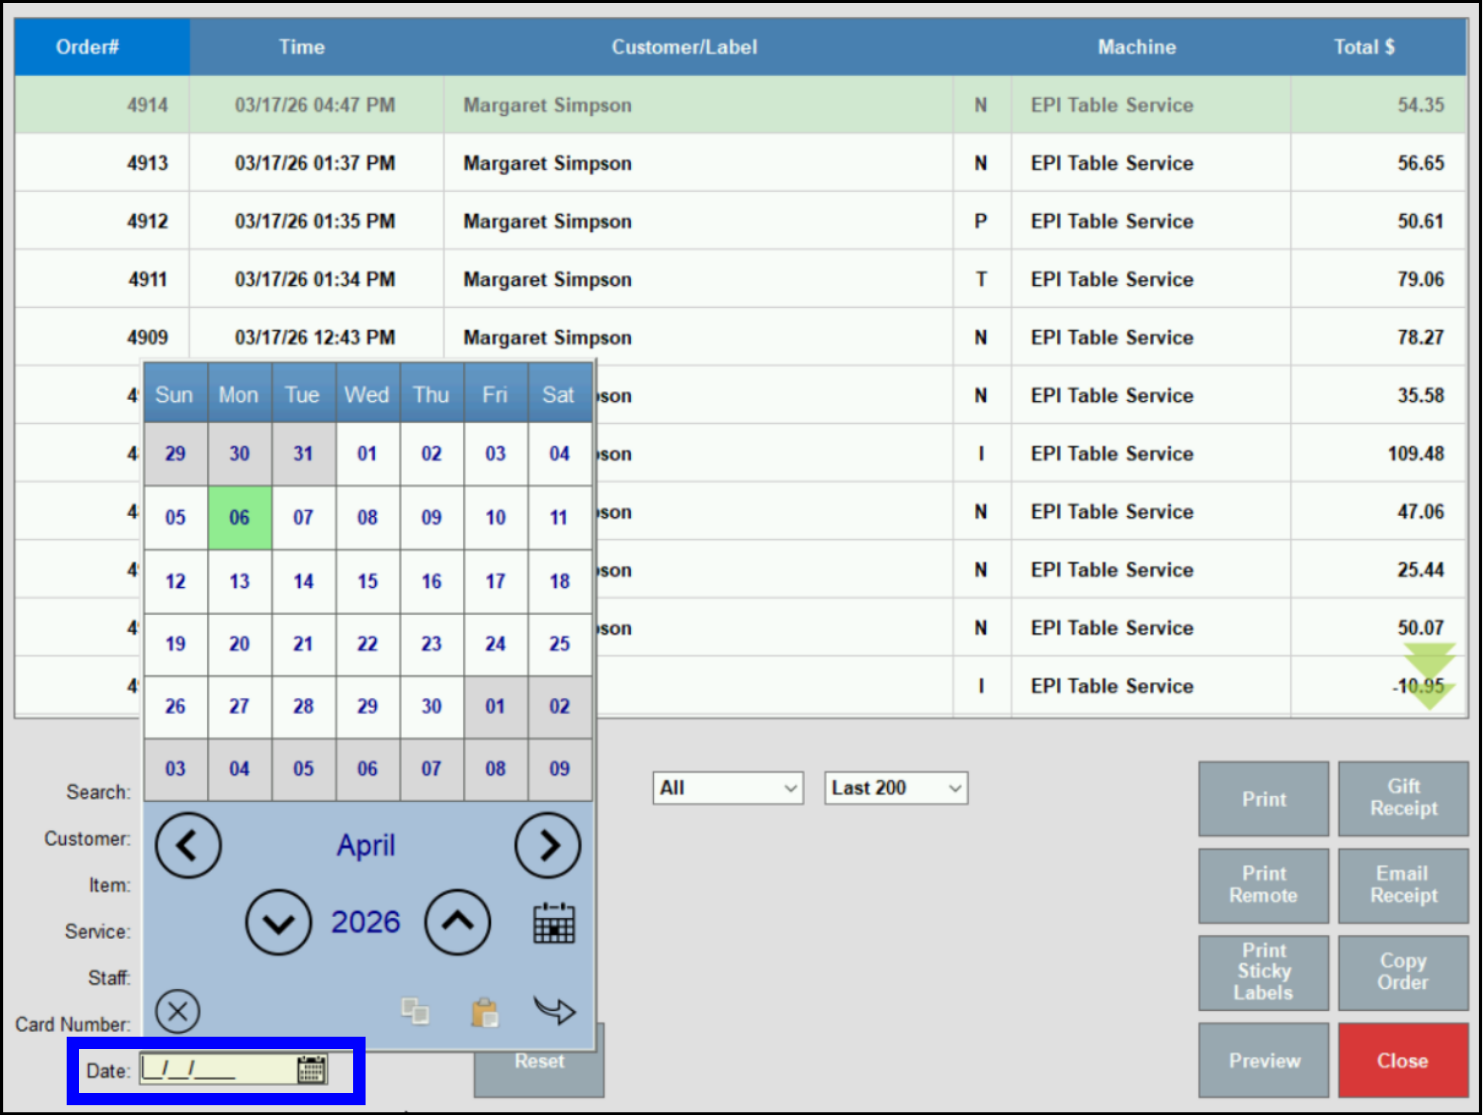Decrease the year using the down chevron

(x=278, y=922)
